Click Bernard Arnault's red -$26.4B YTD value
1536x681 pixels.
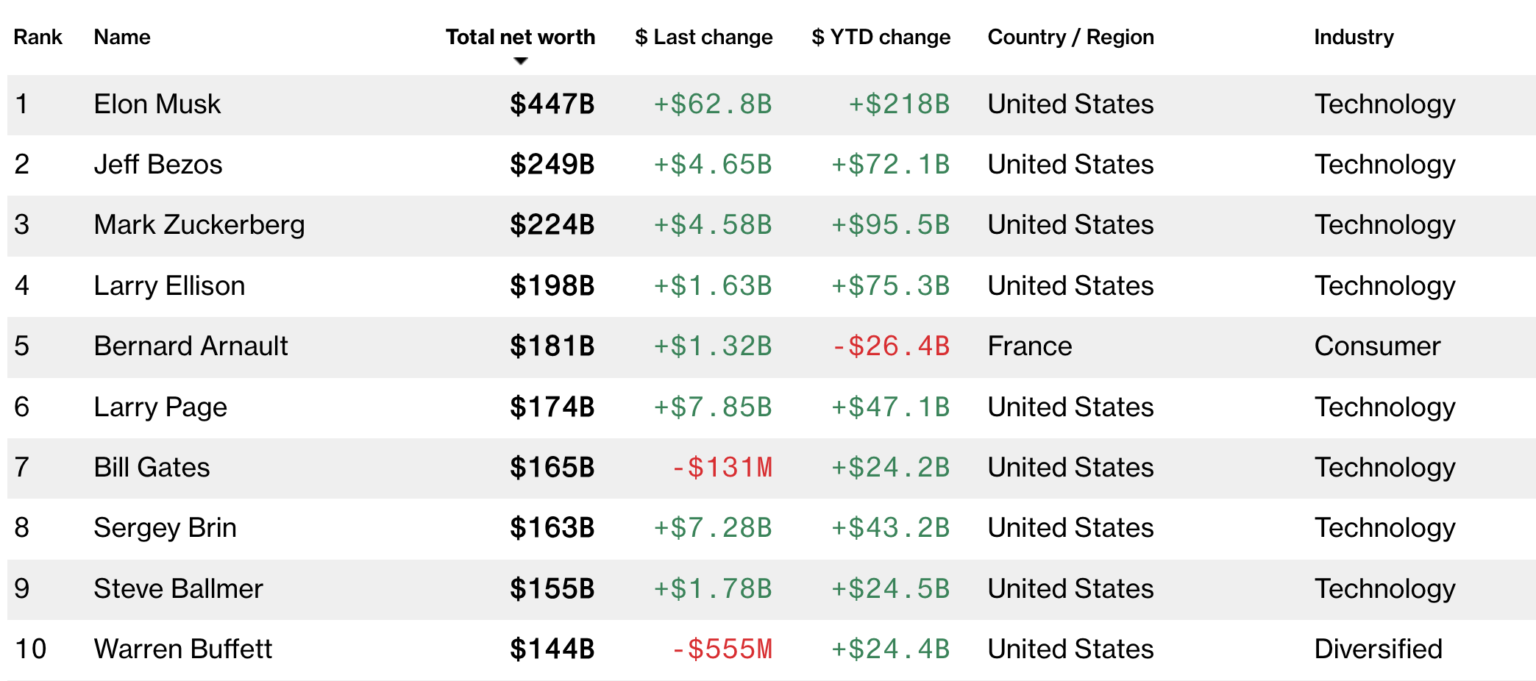pyautogui.click(x=890, y=346)
